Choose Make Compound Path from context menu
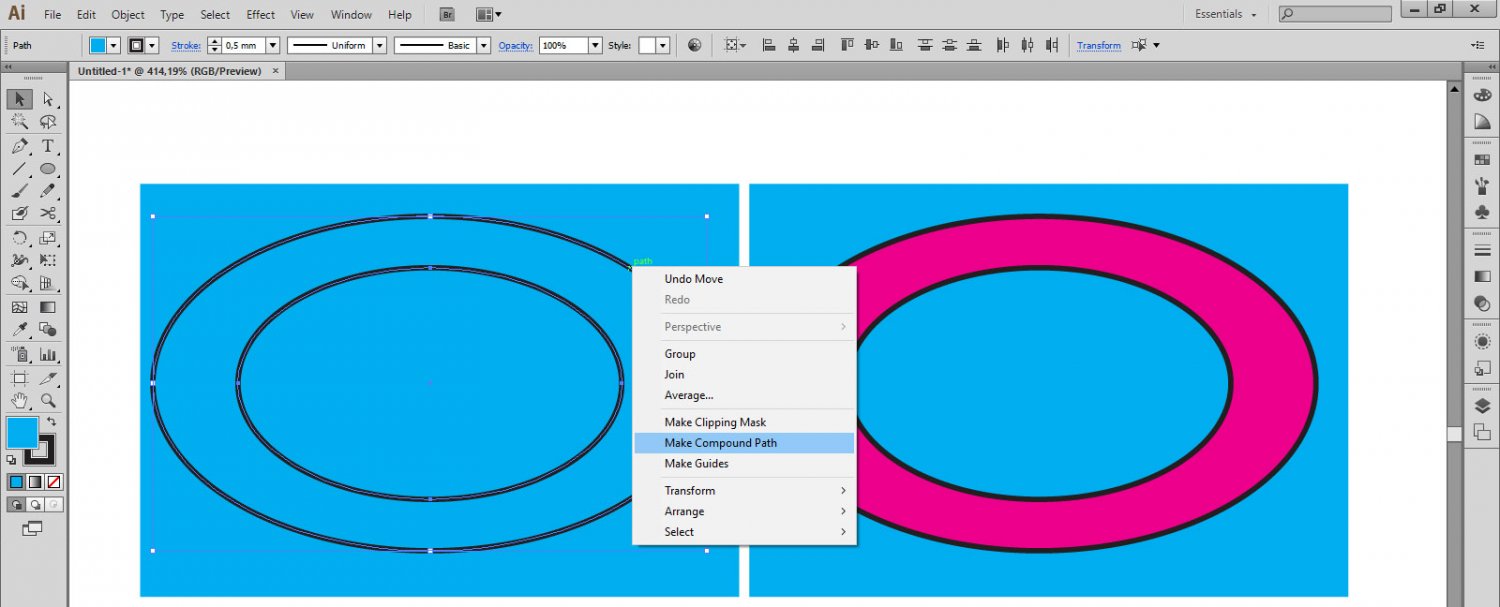 [x=744, y=442]
